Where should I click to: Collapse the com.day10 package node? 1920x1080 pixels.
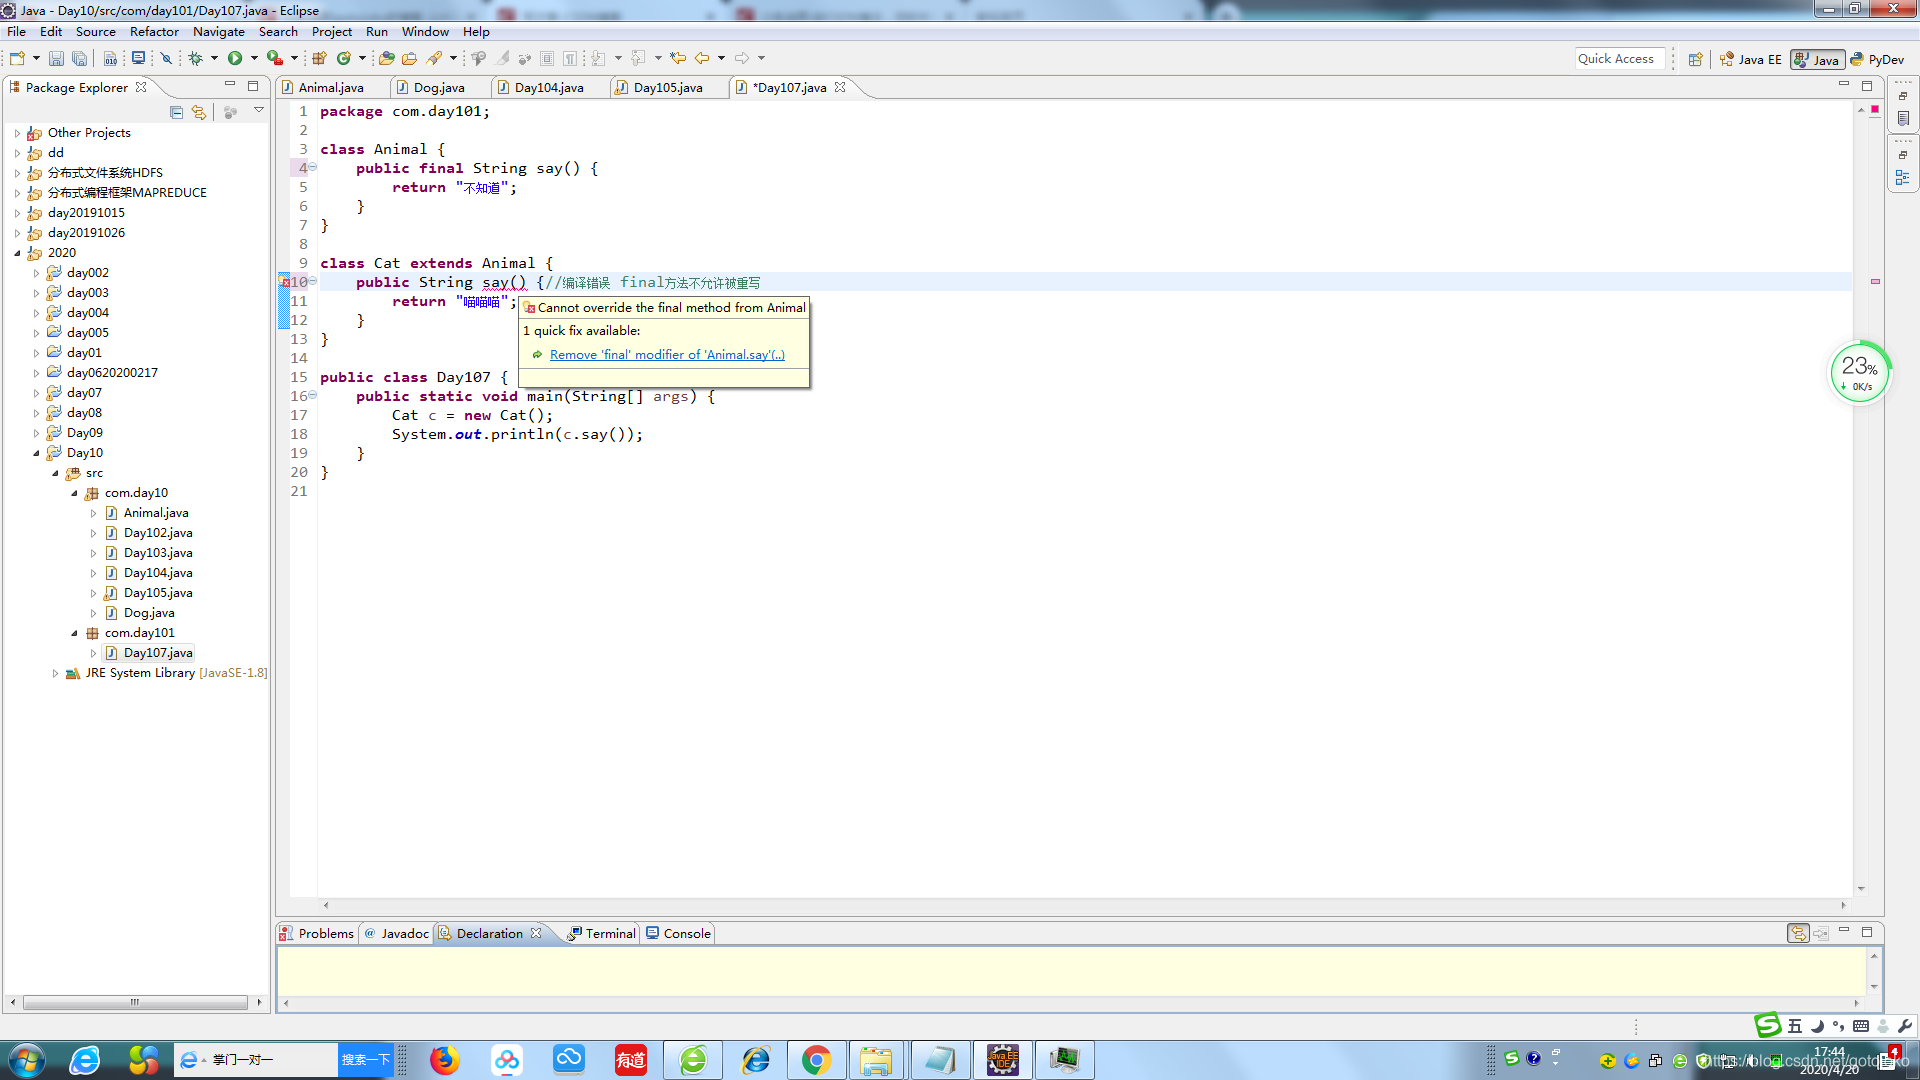(74, 493)
